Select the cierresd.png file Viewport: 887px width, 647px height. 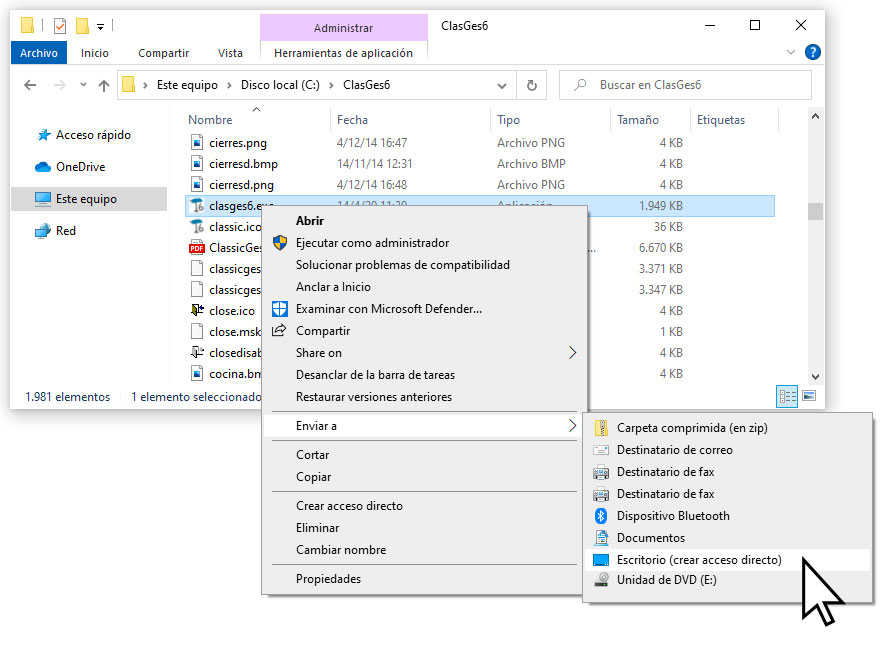[x=241, y=184]
